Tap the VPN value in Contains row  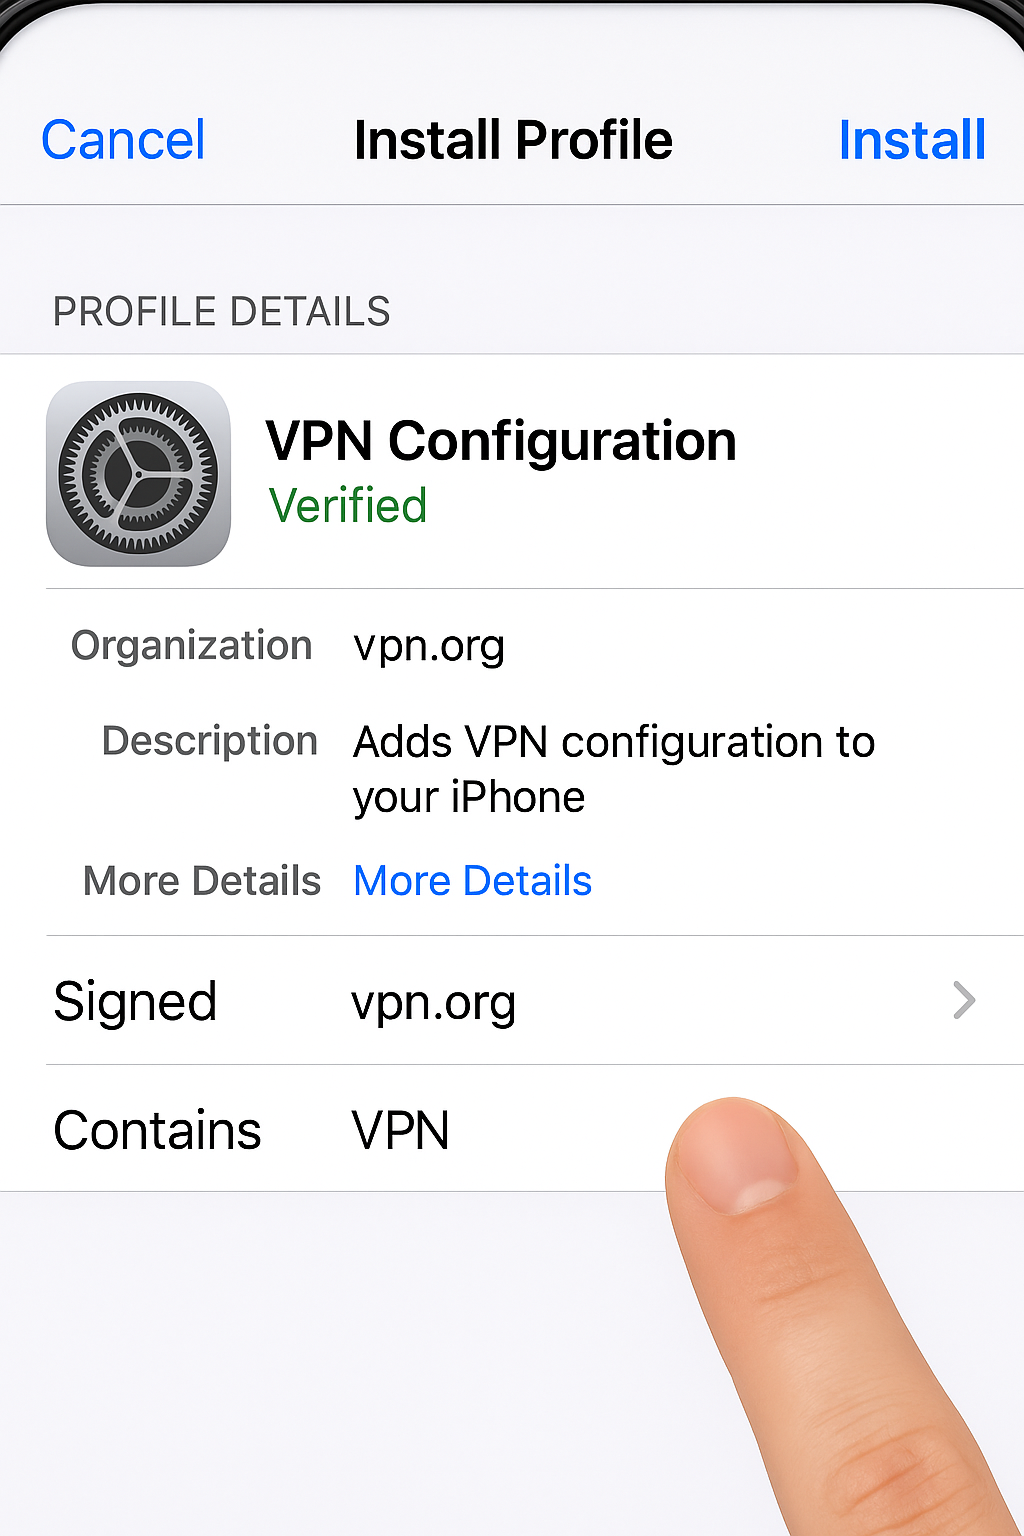[400, 1131]
